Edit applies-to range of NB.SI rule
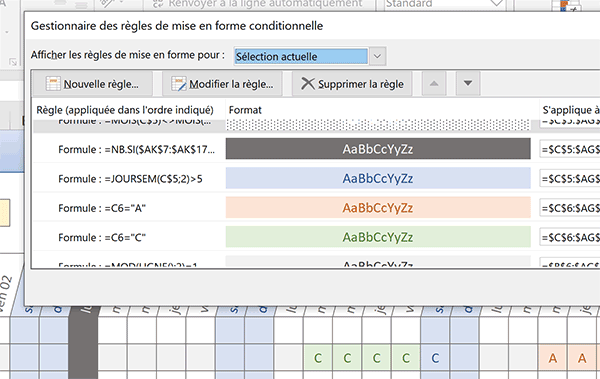This screenshot has width=600, height=379. (x=570, y=149)
